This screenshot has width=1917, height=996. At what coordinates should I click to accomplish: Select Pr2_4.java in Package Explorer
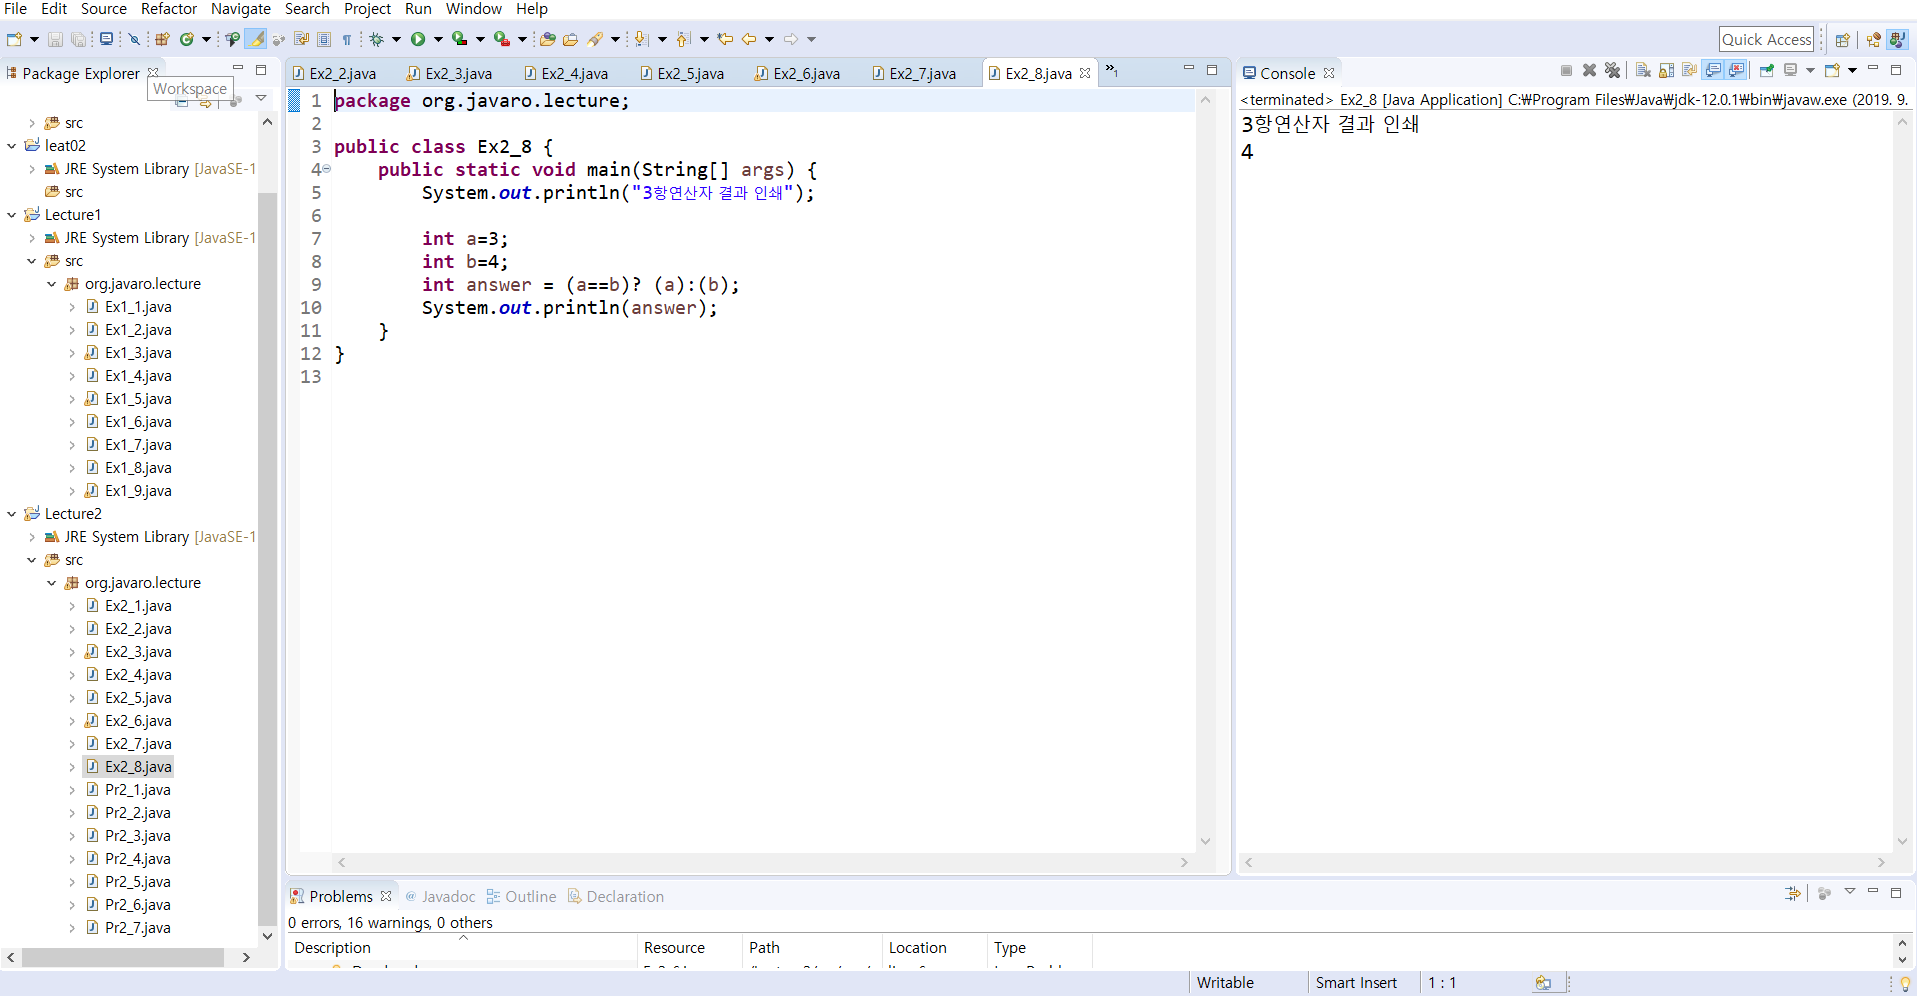[138, 859]
